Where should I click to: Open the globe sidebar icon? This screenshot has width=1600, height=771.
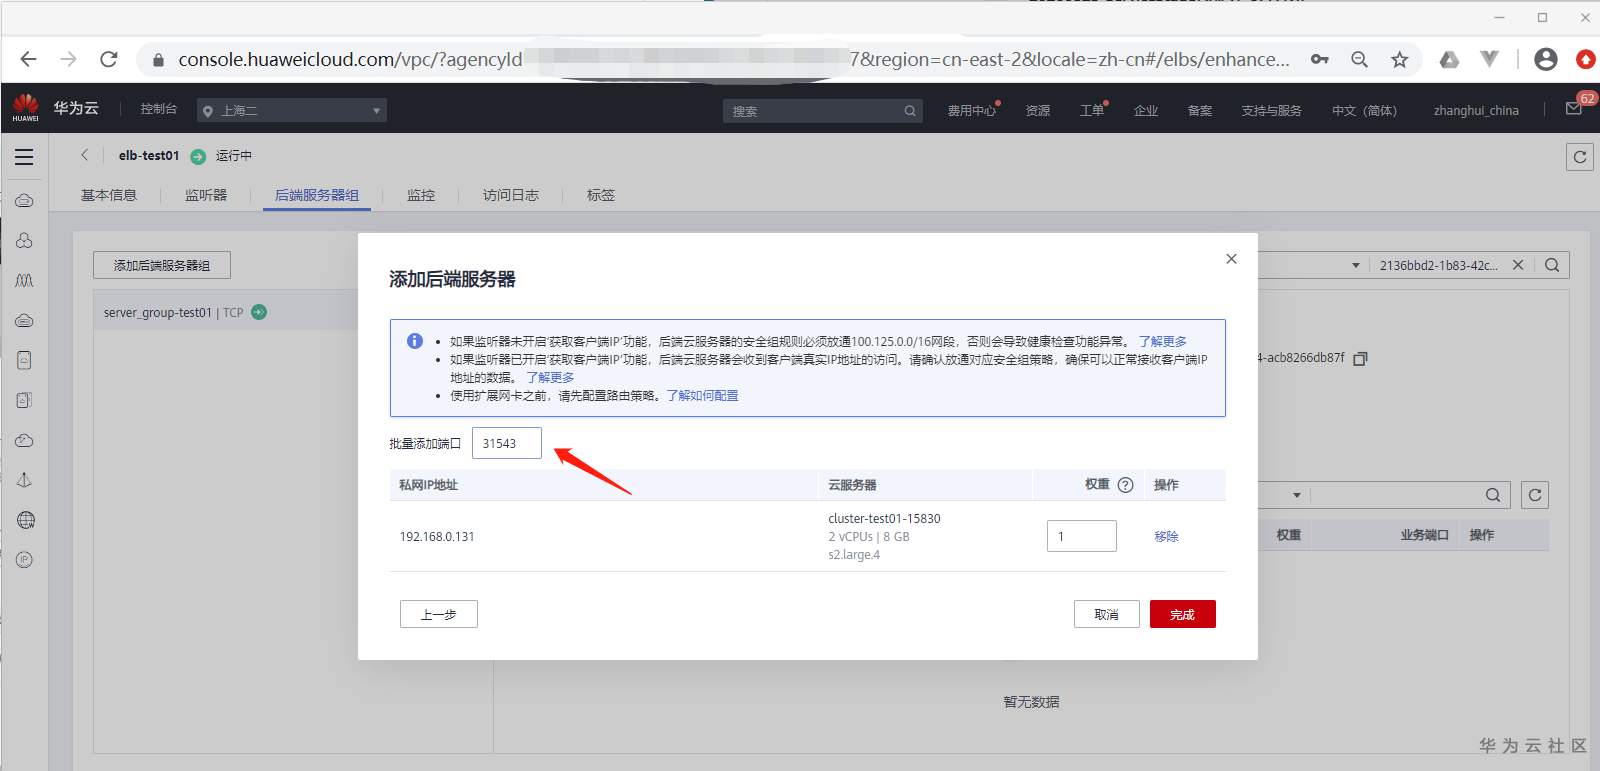25,520
